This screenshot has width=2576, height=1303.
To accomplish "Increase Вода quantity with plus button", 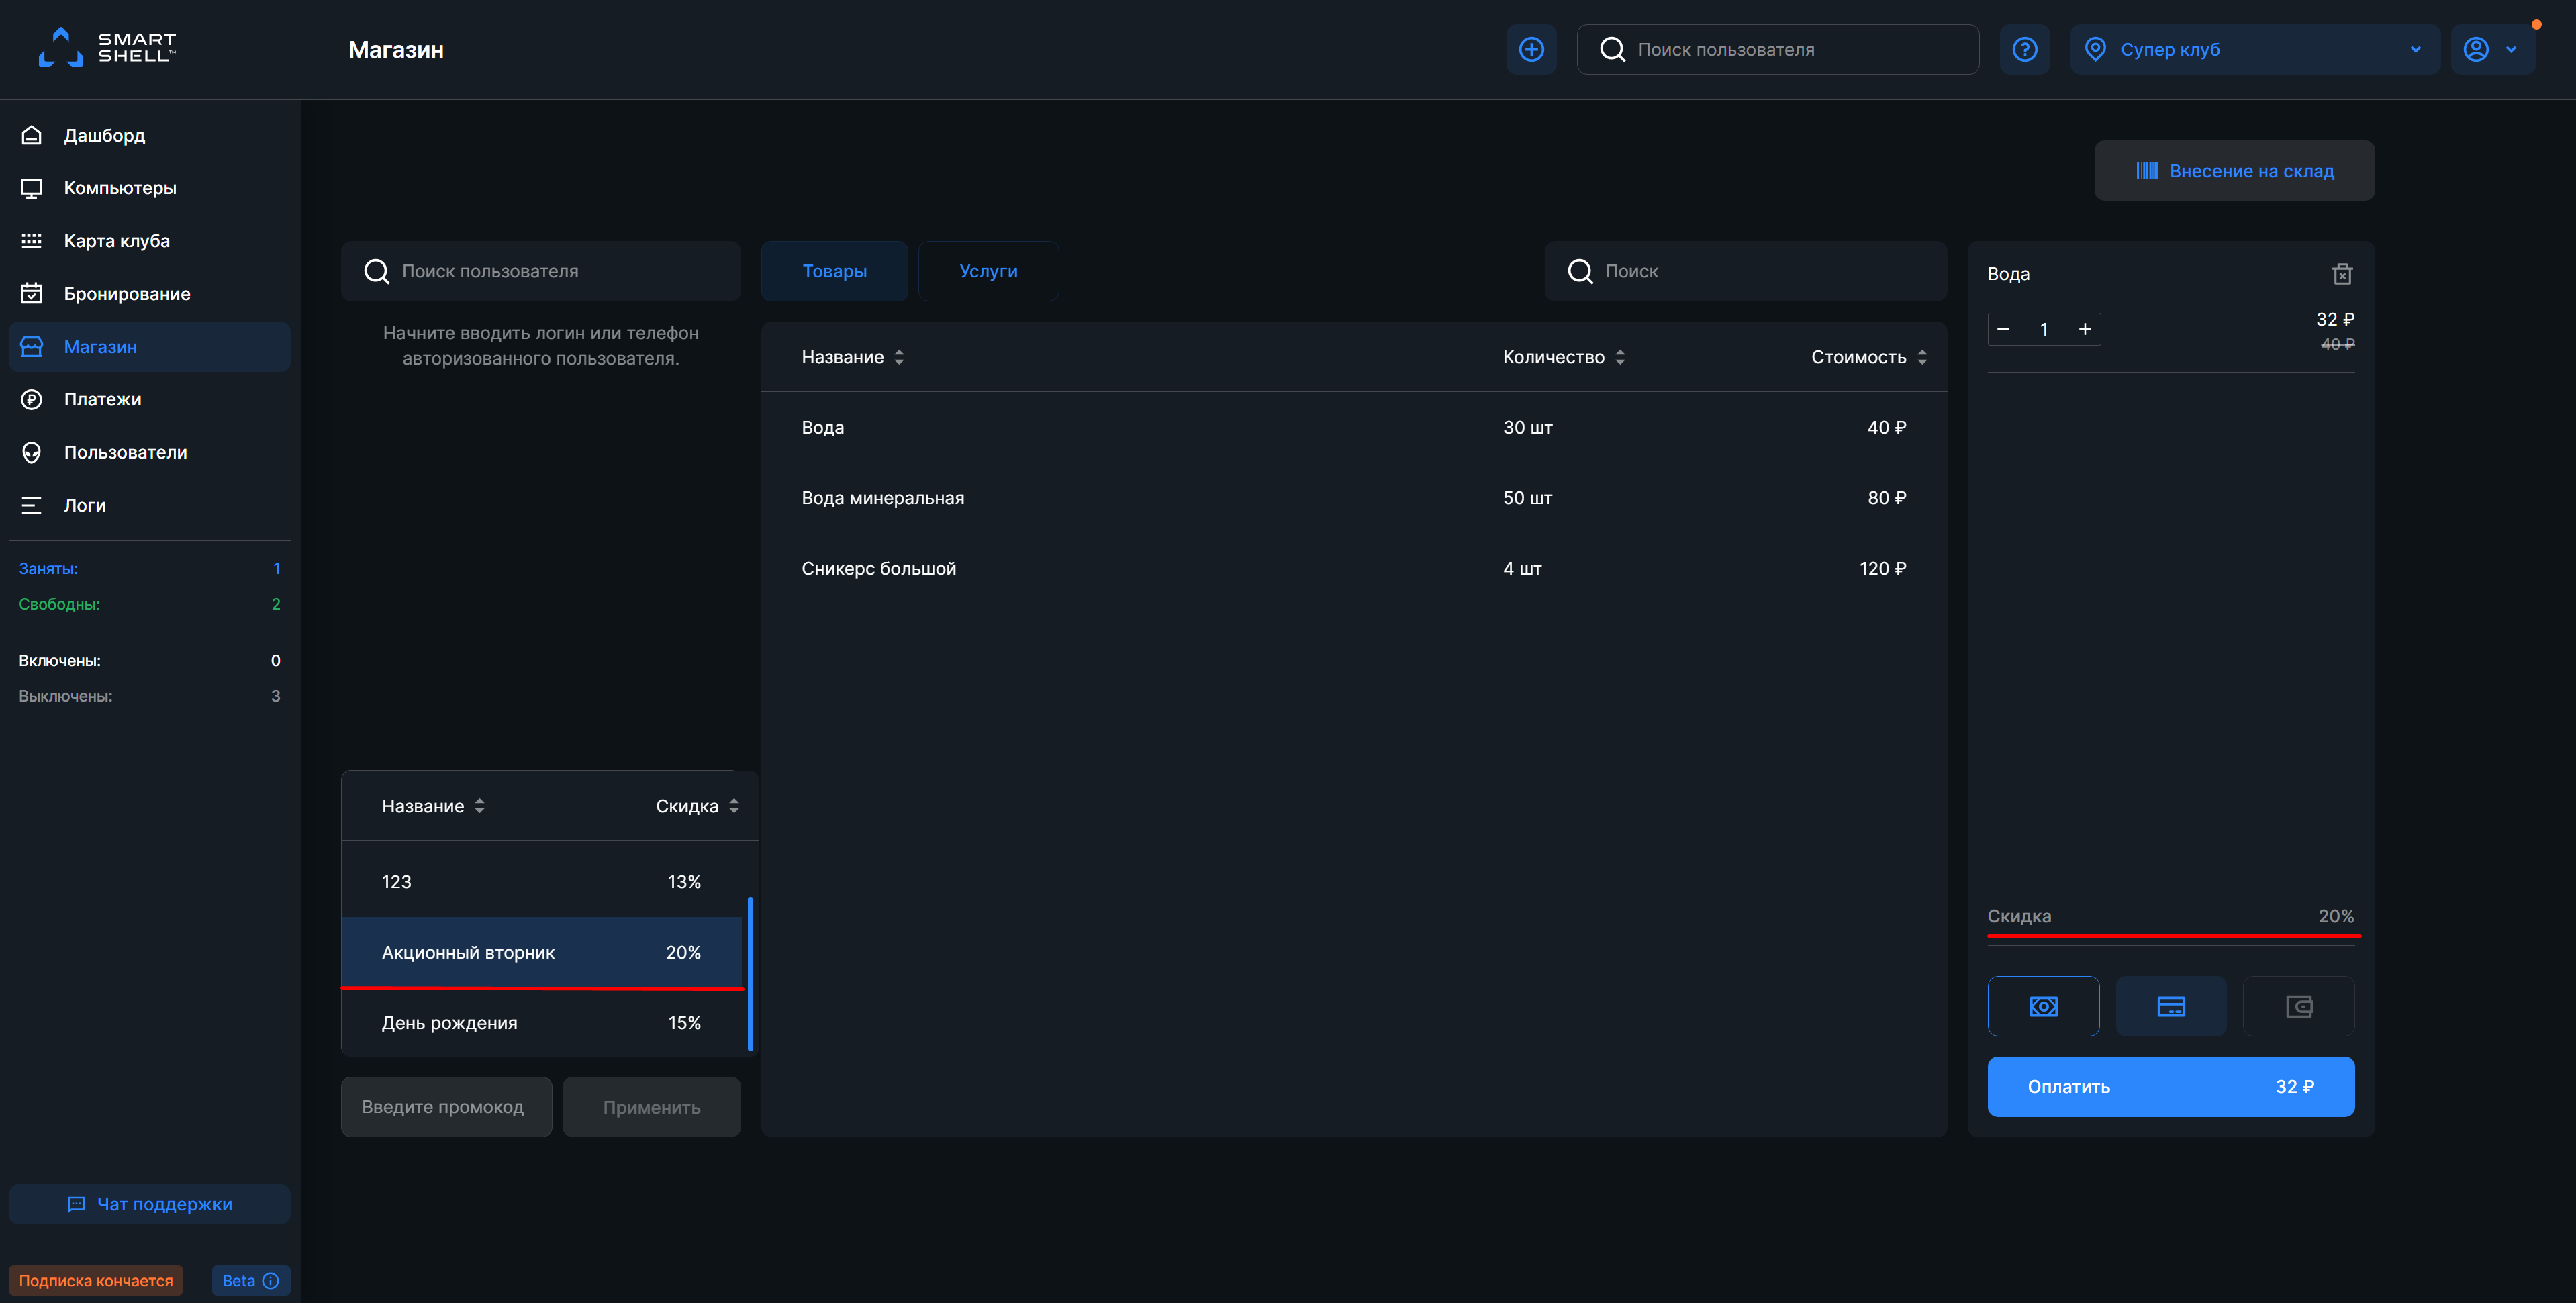I will [x=2085, y=329].
